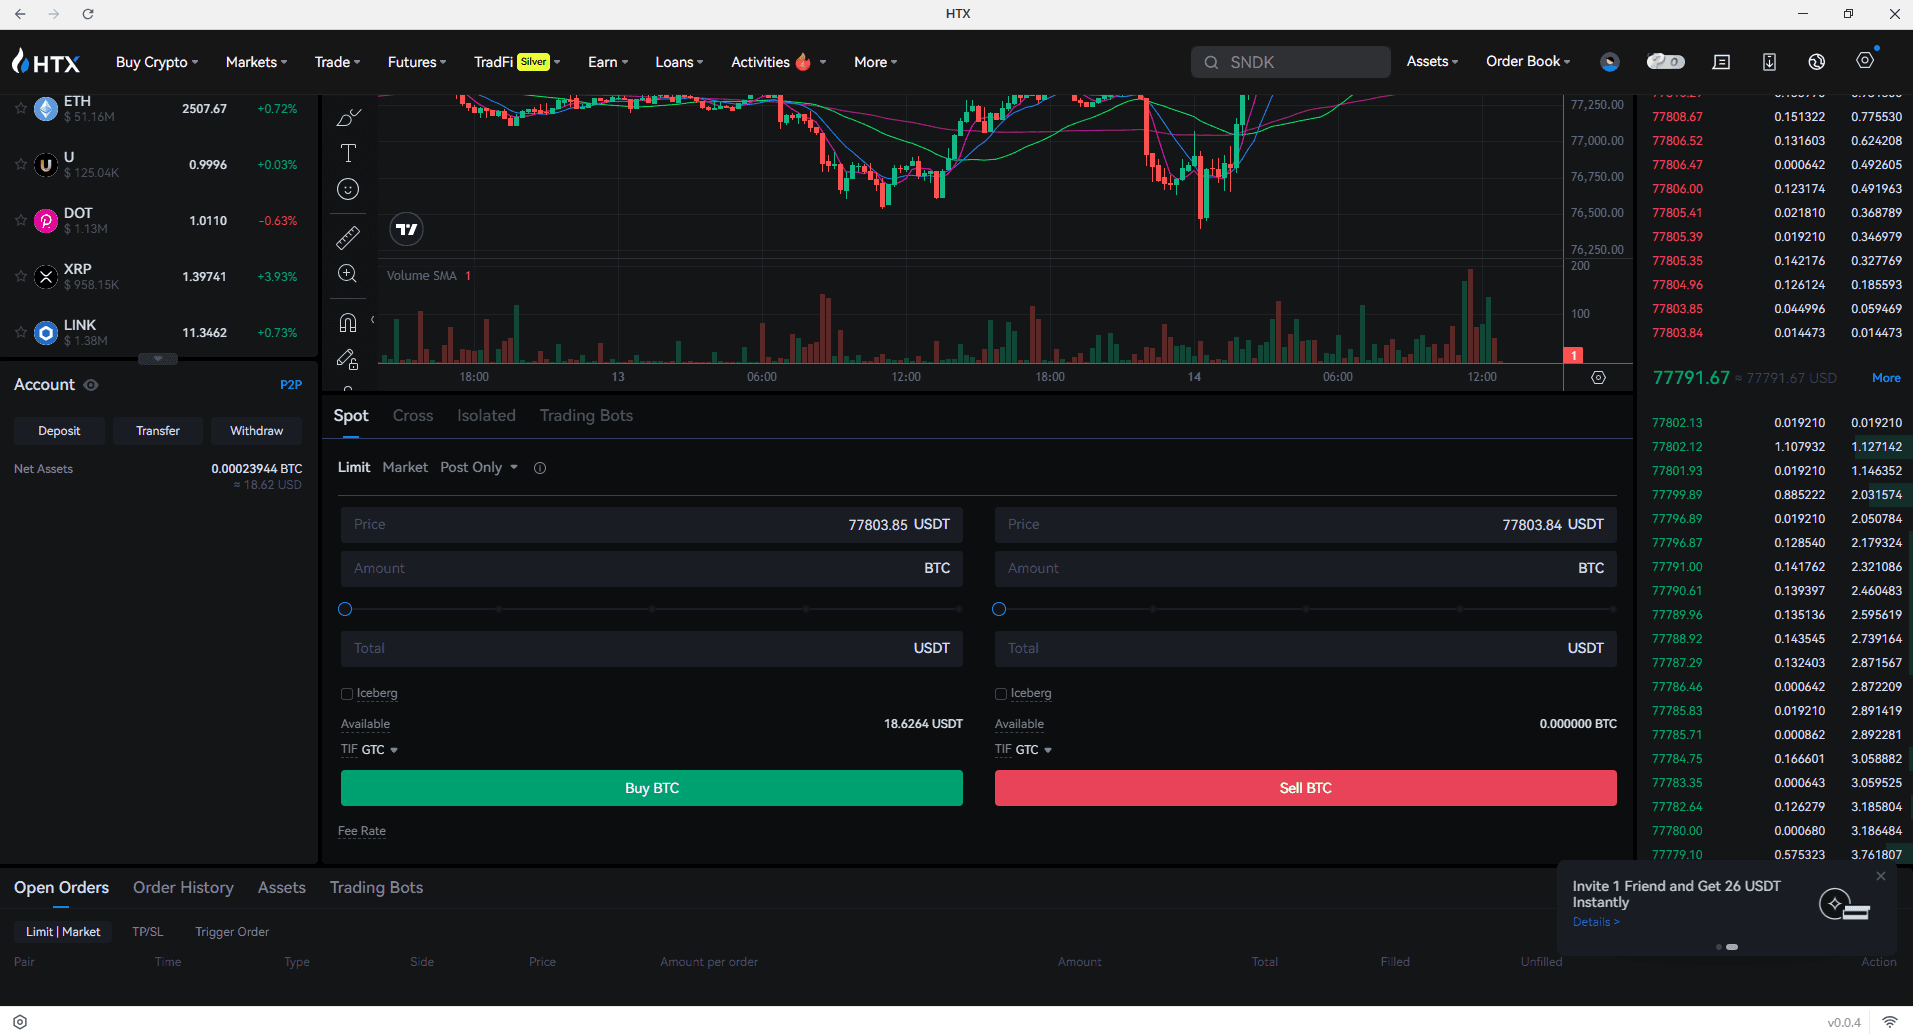The width and height of the screenshot is (1913, 1036).
Task: Open the emoji sticker tool
Action: (x=348, y=189)
